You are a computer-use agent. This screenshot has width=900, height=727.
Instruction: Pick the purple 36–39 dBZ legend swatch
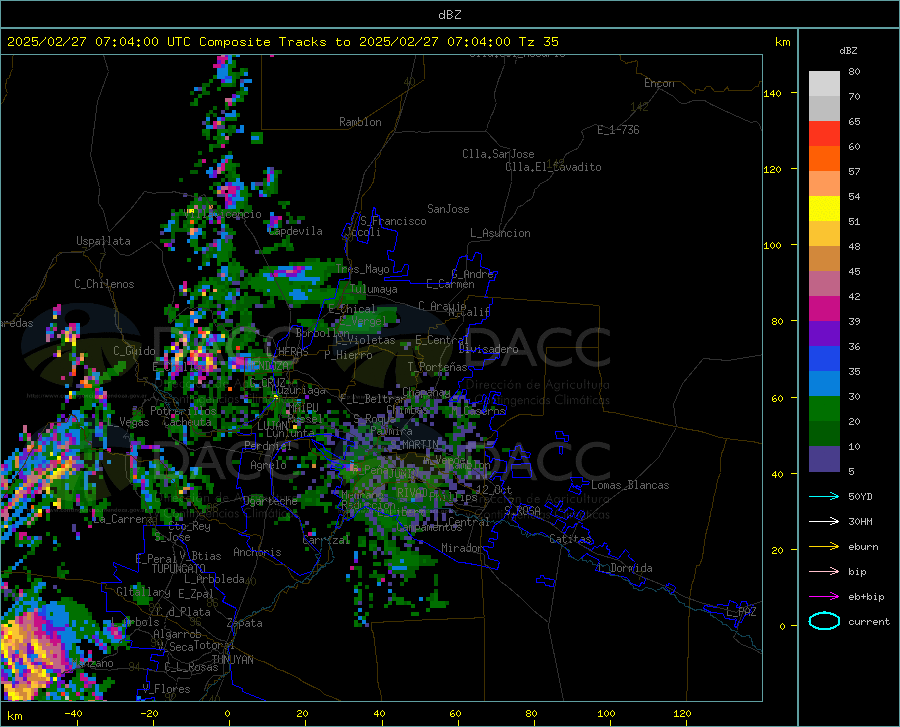[x=824, y=334]
